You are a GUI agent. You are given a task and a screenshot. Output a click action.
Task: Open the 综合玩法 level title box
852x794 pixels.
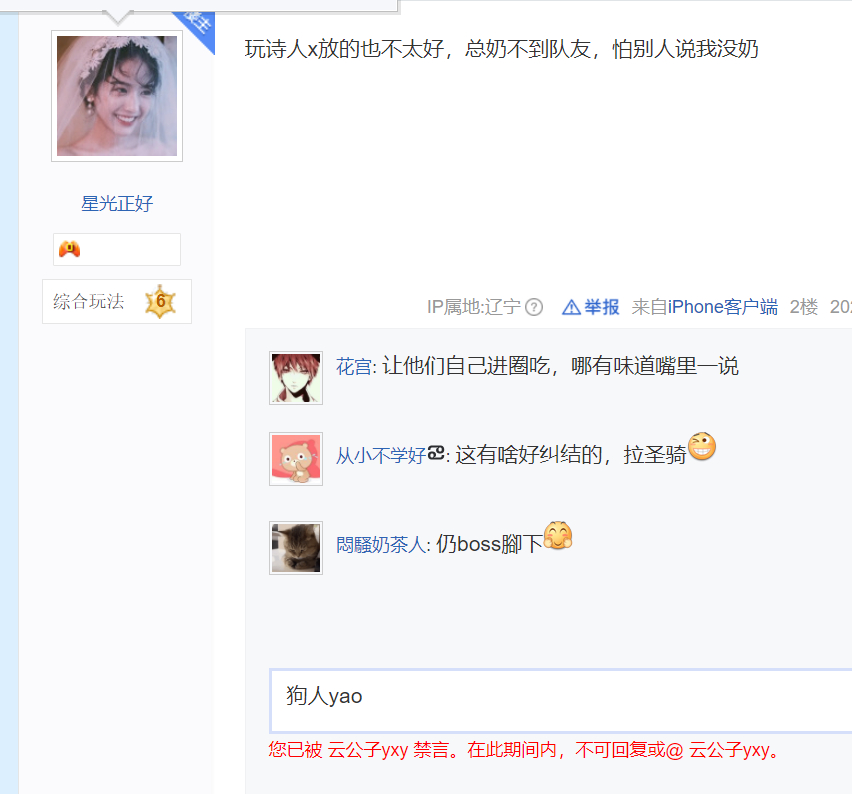117,301
